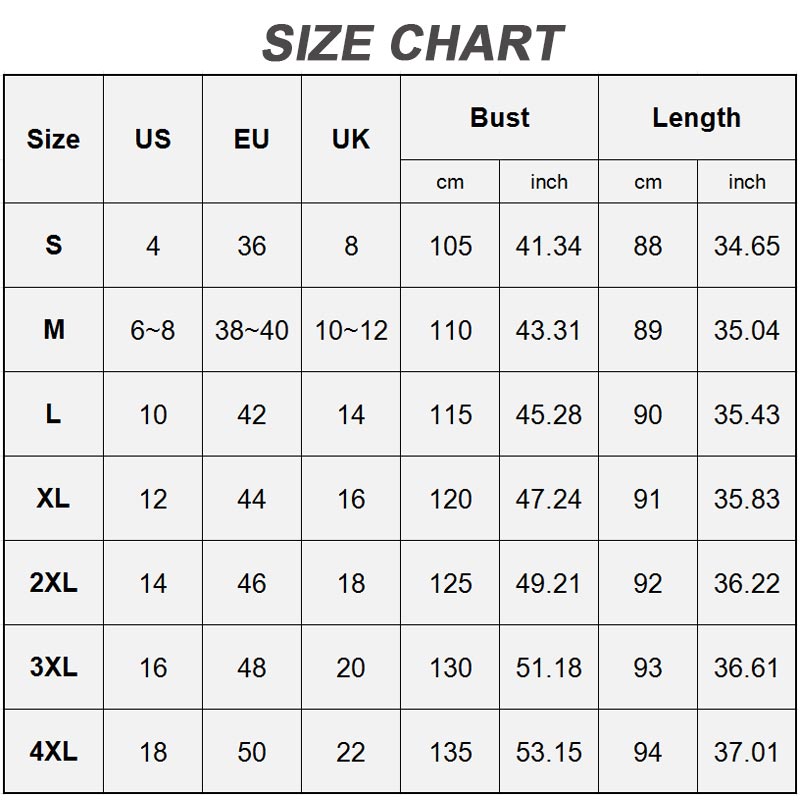Select the EU column header

[251, 139]
